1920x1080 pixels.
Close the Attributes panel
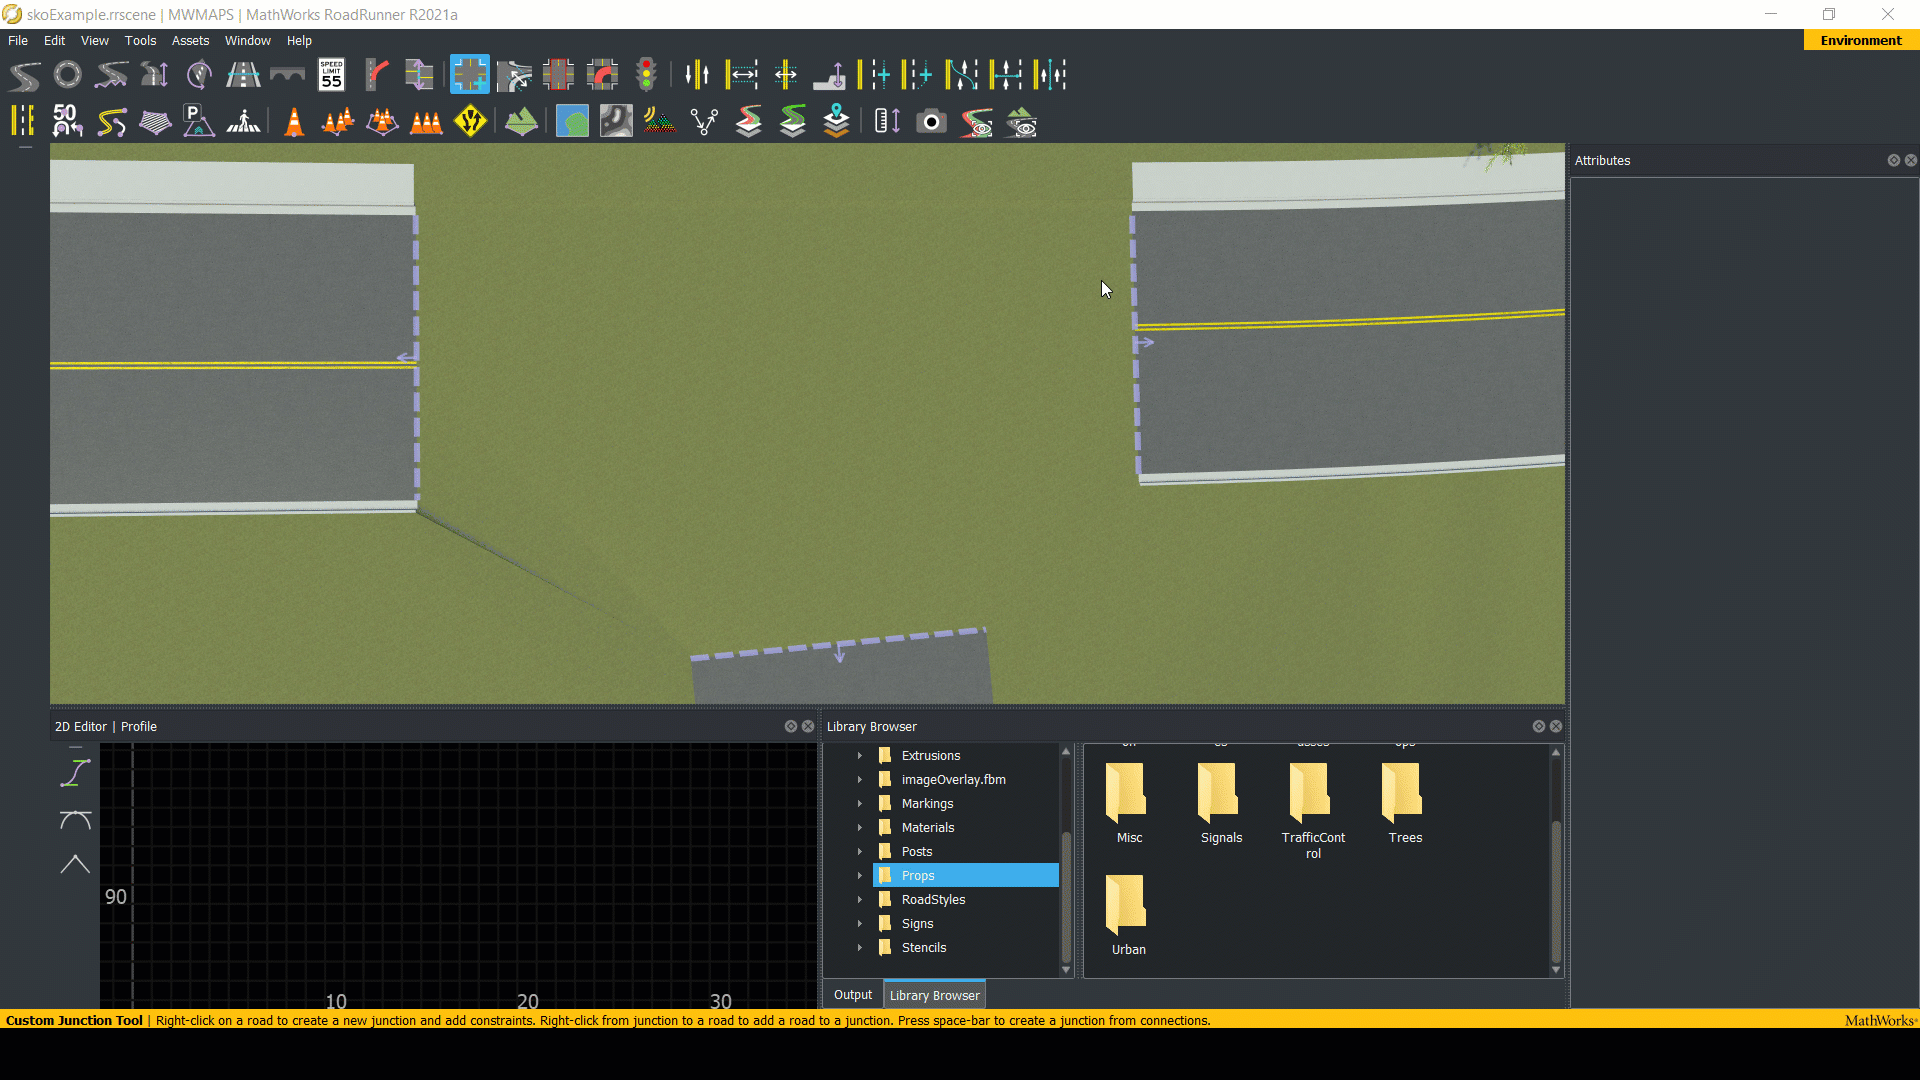point(1910,161)
